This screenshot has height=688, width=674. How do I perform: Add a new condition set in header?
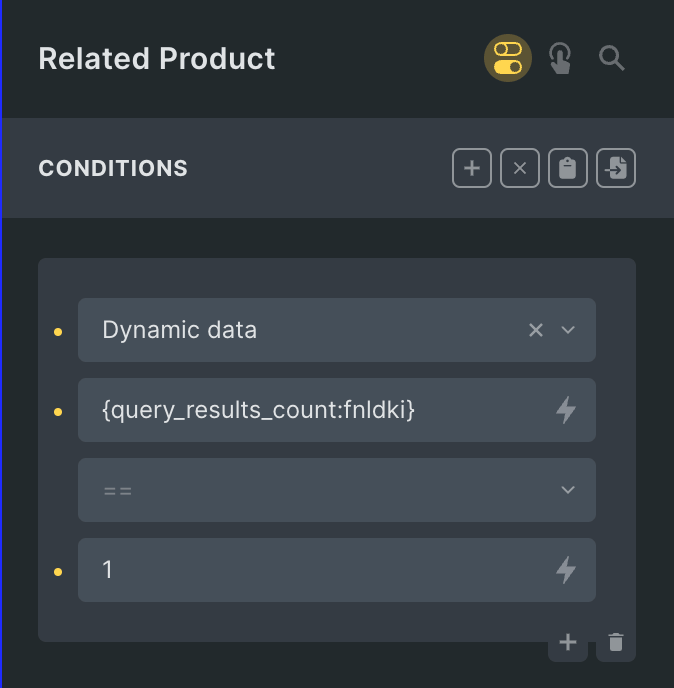(472, 168)
